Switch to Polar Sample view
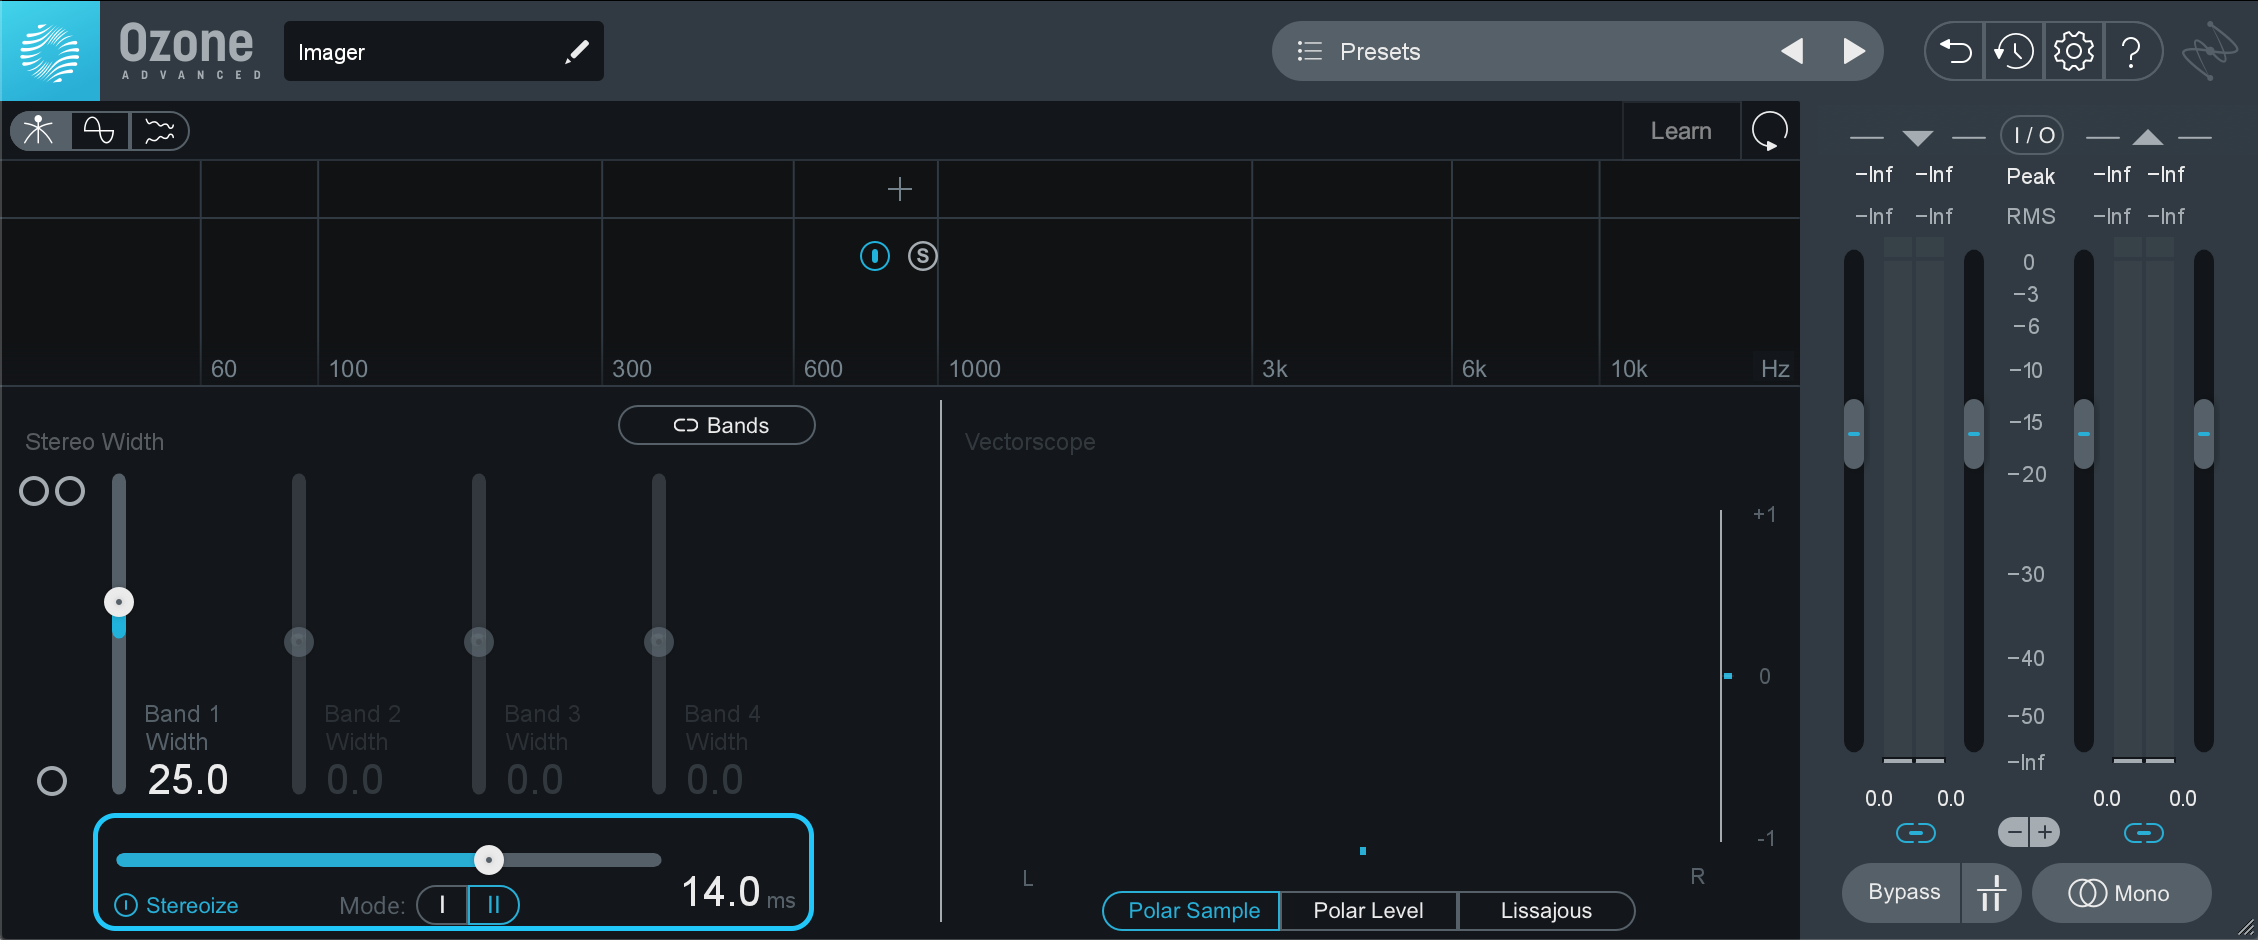 [1192, 910]
